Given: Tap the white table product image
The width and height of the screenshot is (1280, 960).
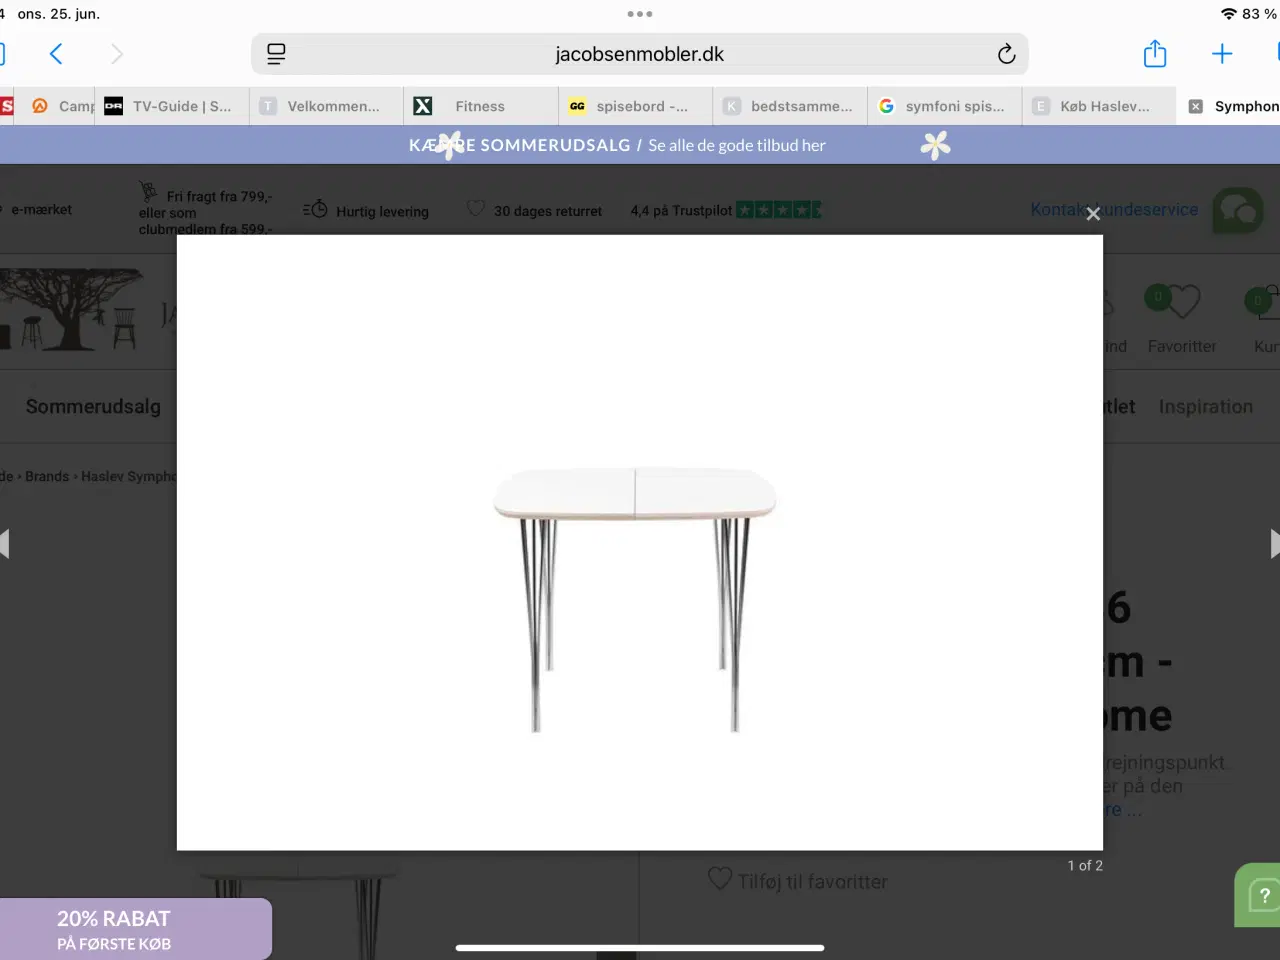Looking at the screenshot, I should point(635,598).
